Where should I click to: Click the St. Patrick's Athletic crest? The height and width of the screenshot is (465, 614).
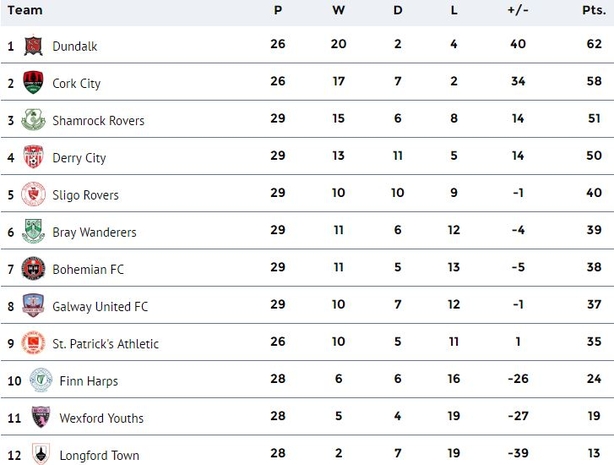tap(33, 343)
